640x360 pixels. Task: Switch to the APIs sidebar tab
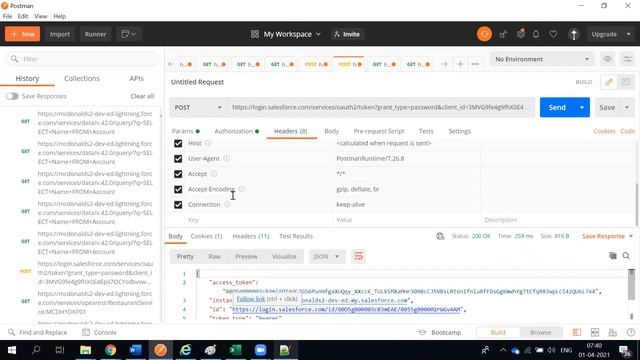pyautogui.click(x=136, y=78)
